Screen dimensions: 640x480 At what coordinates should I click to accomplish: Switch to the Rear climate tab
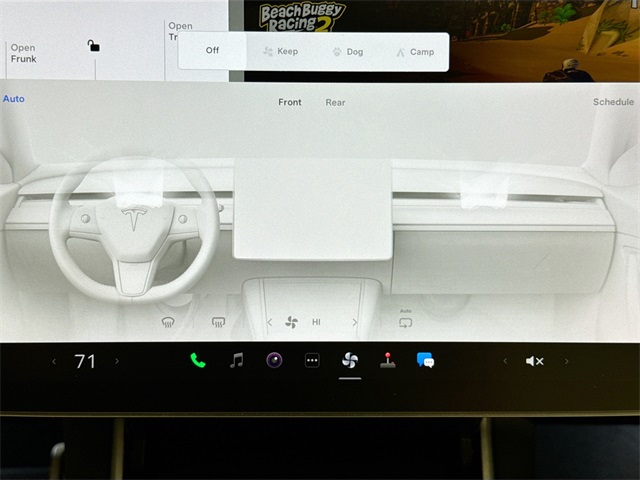point(335,102)
